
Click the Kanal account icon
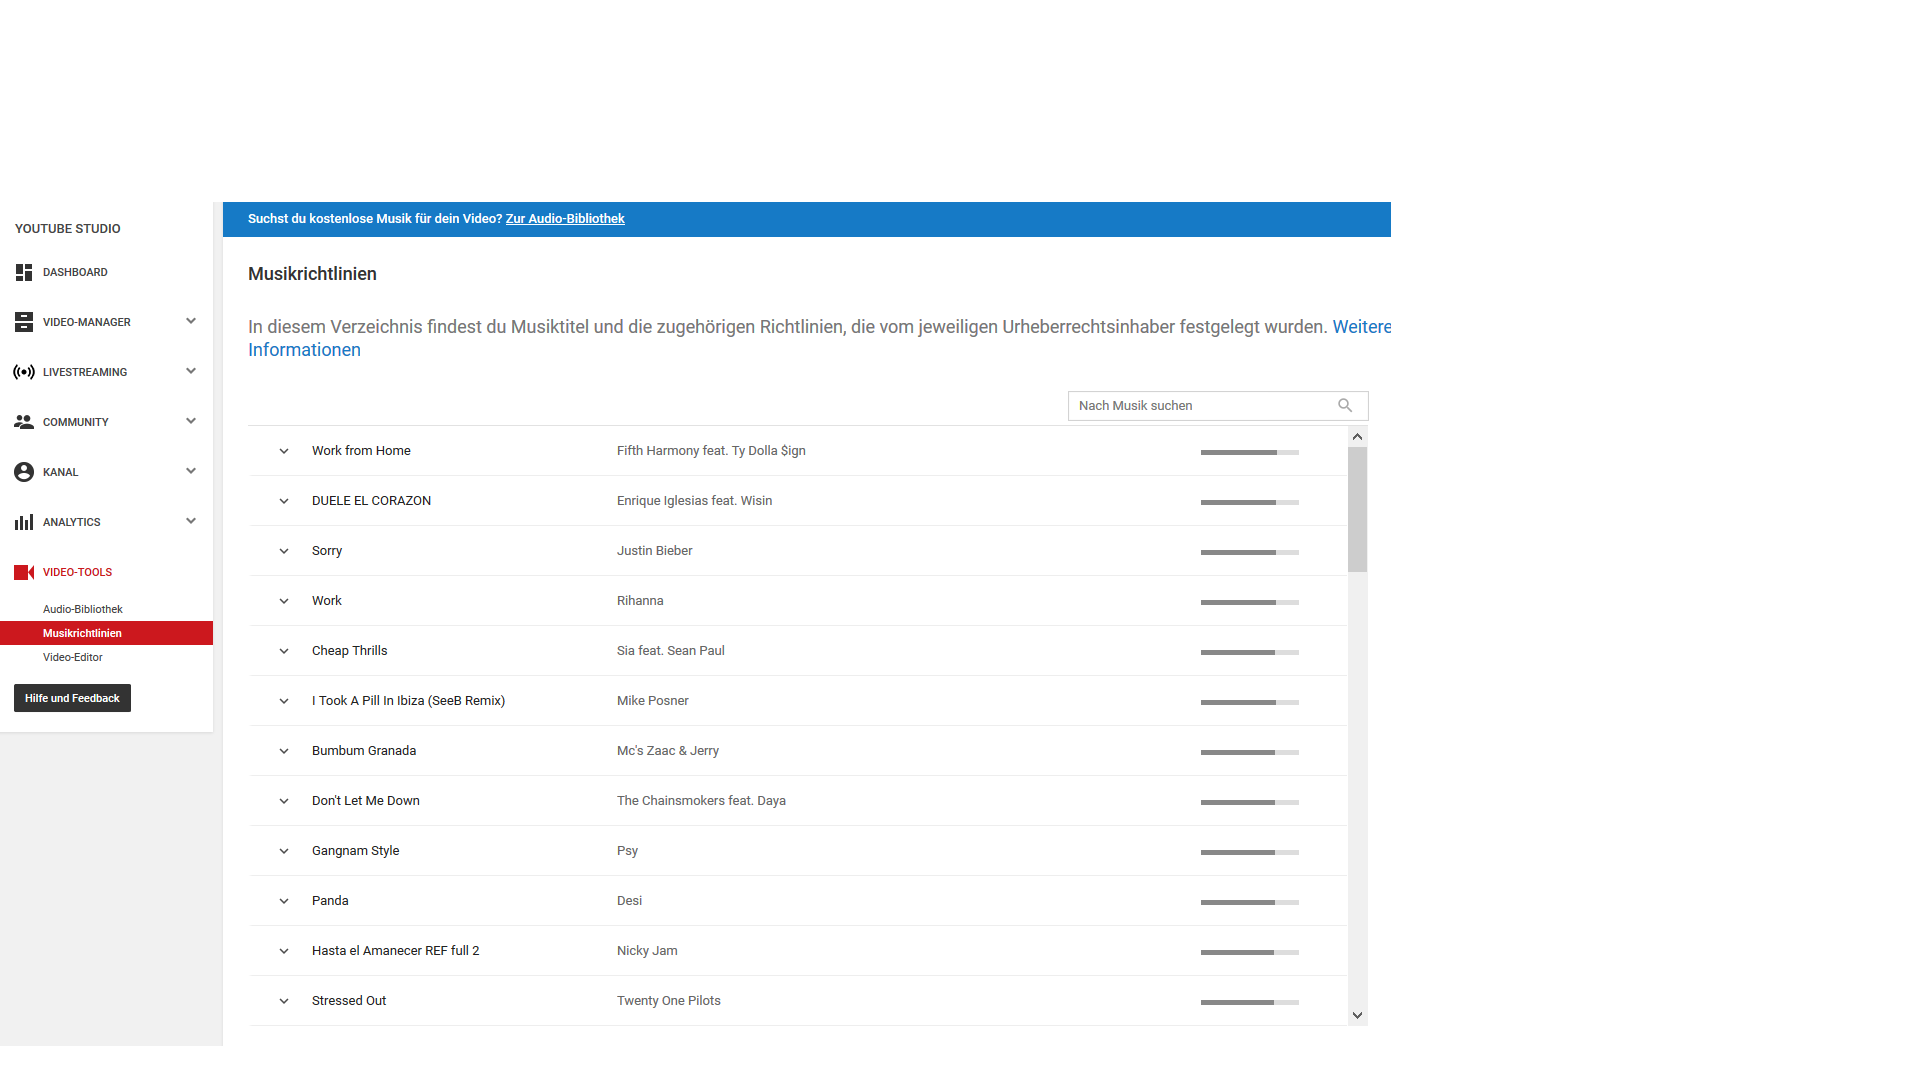(24, 472)
